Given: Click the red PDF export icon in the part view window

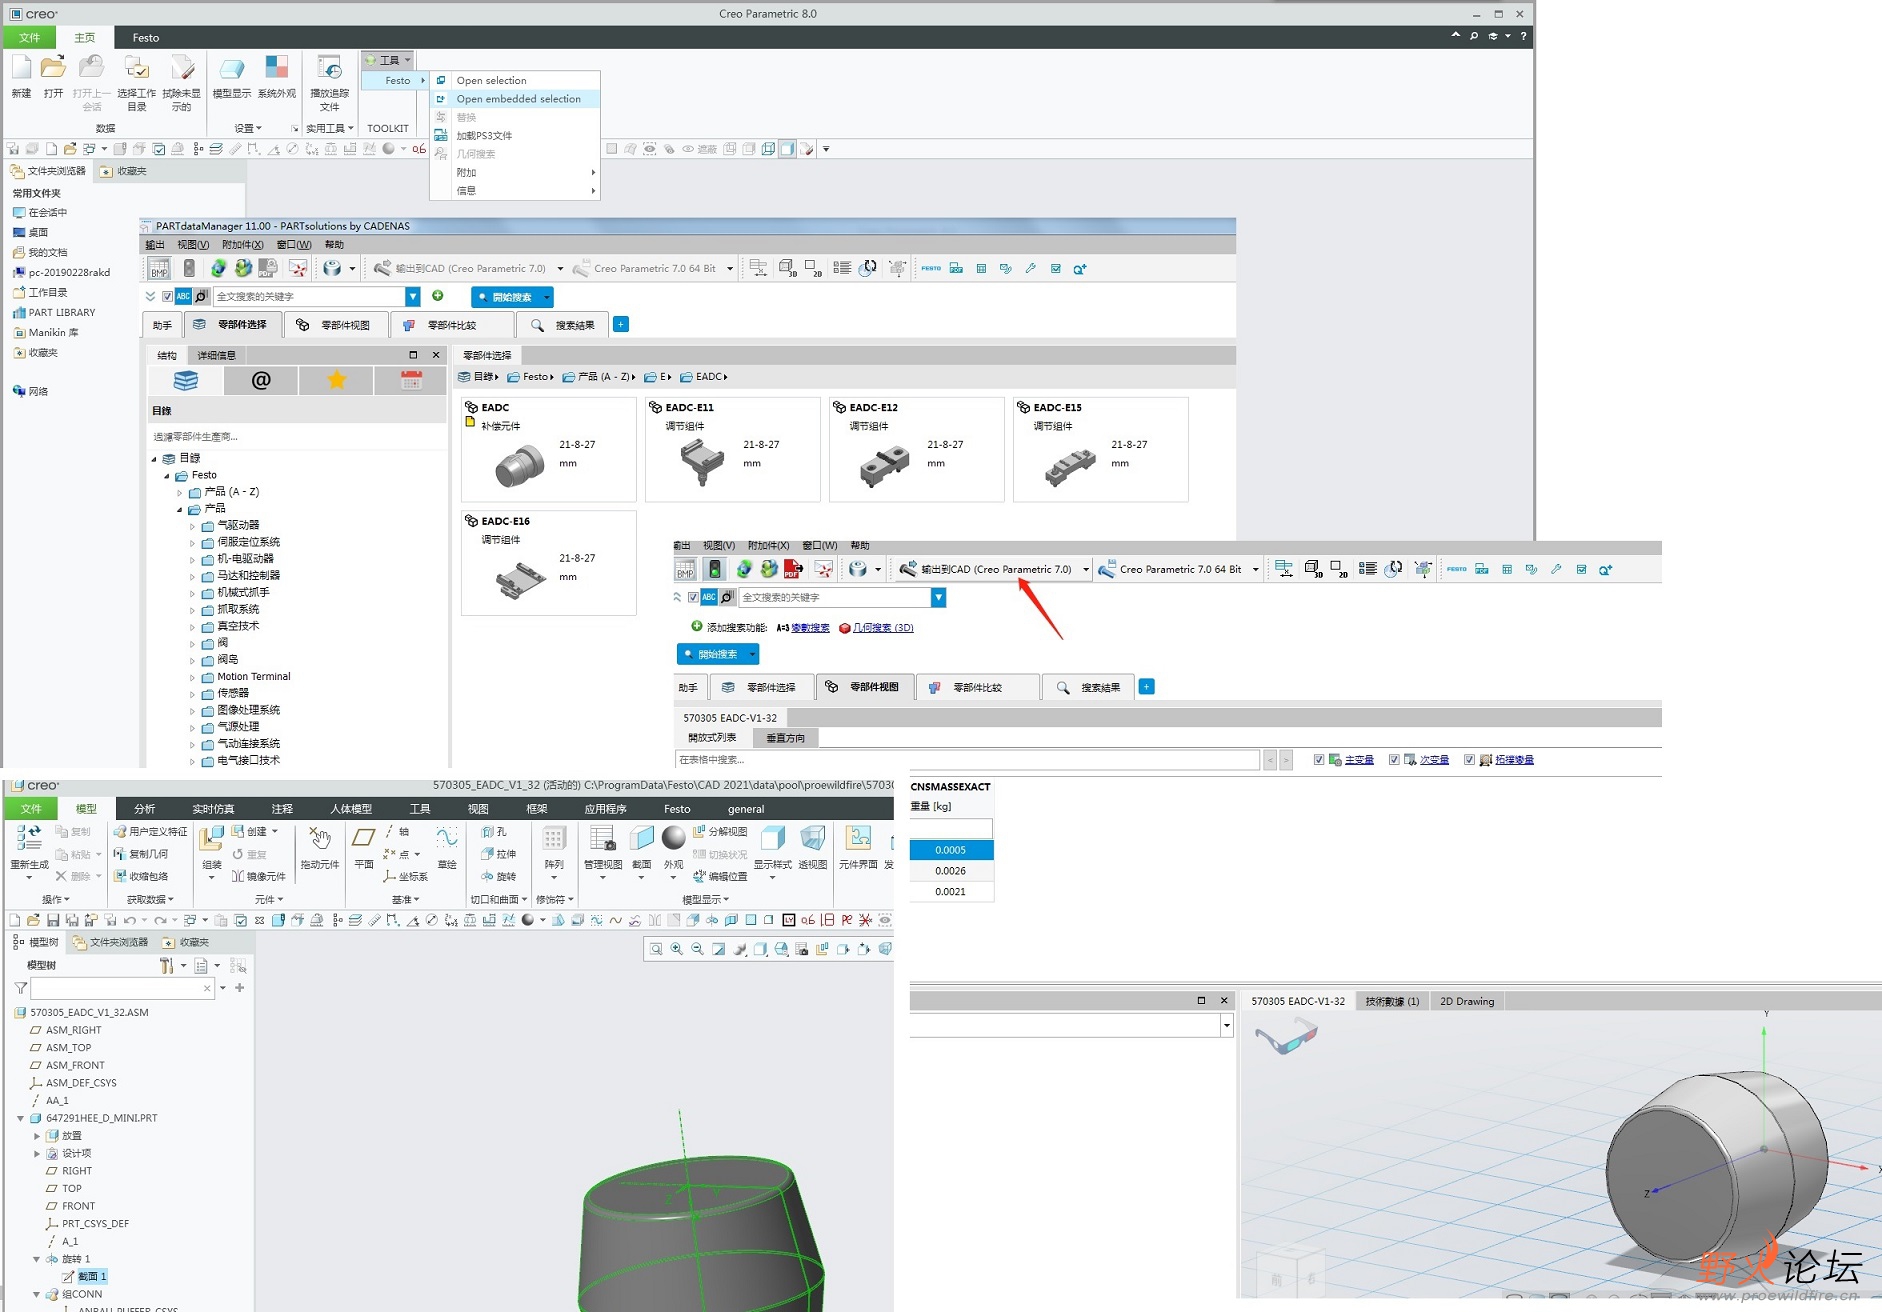Looking at the screenshot, I should [793, 569].
